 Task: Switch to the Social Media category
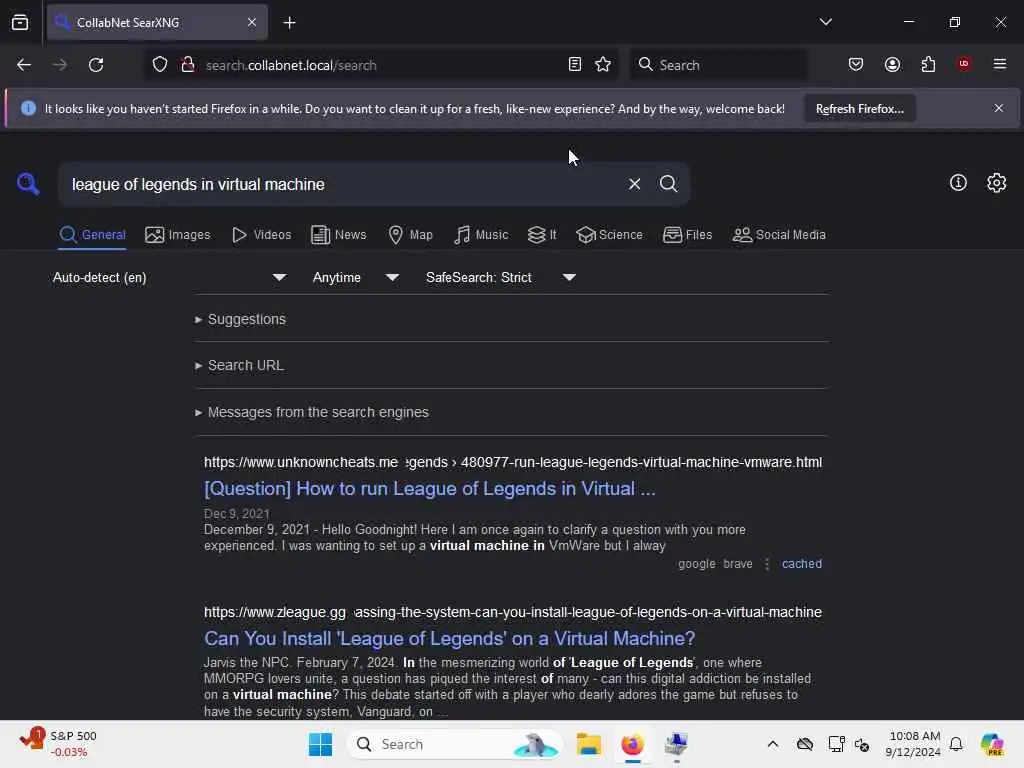(779, 235)
